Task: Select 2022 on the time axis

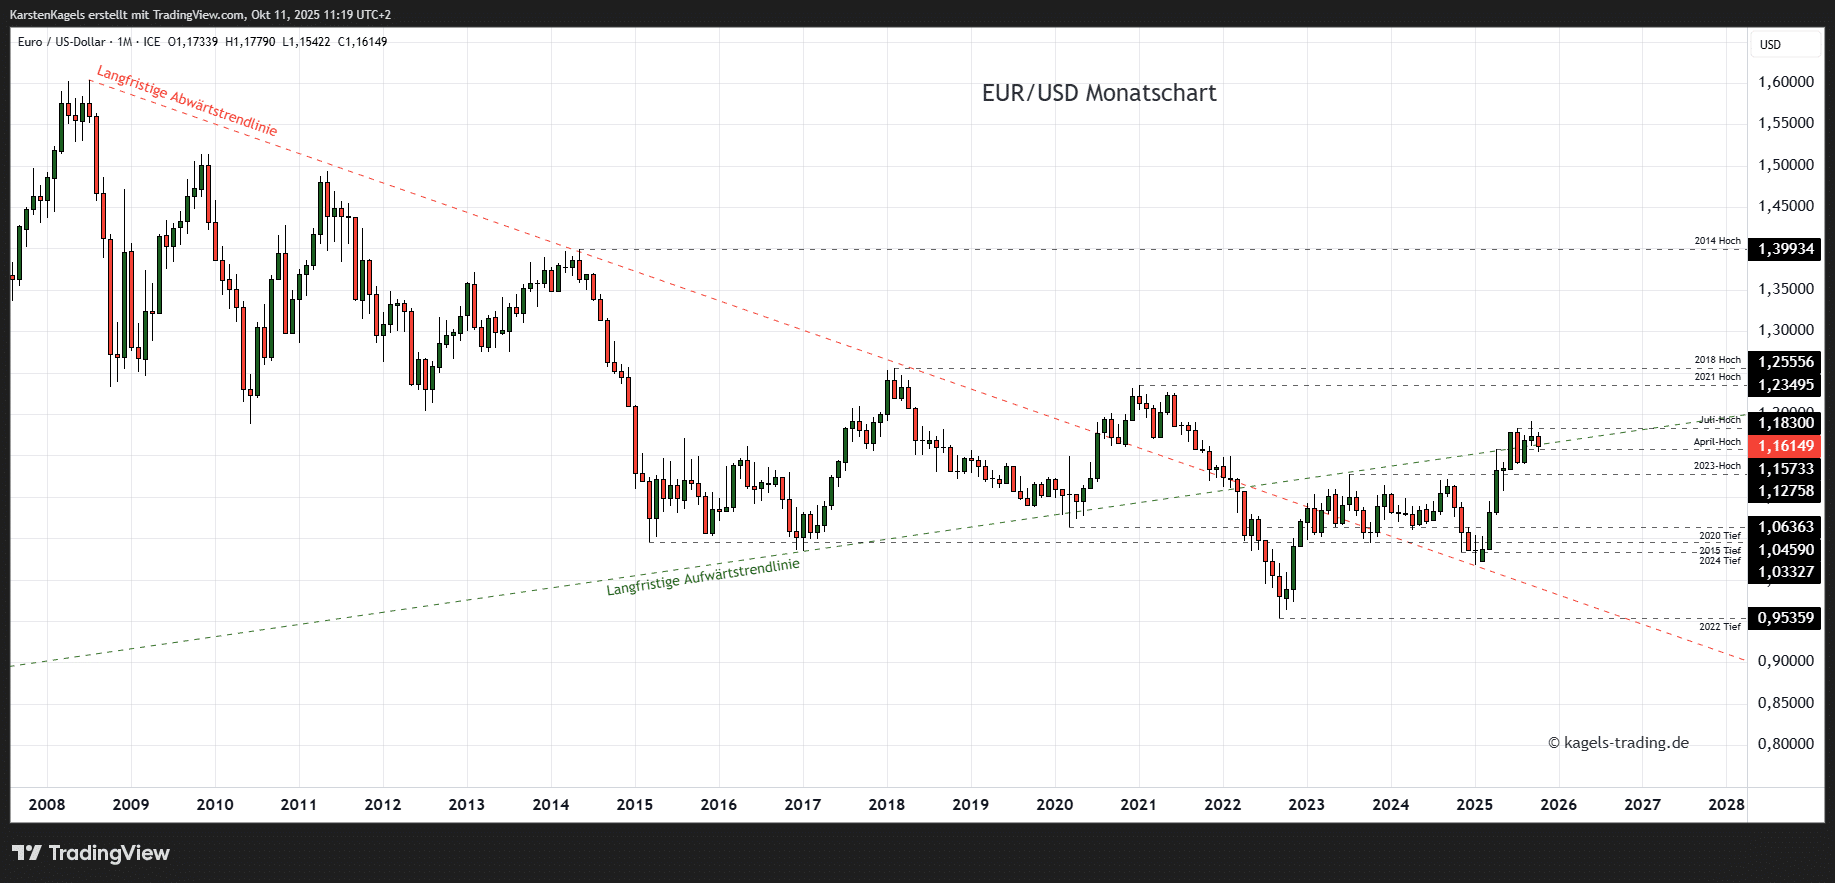Action: pos(1222,805)
